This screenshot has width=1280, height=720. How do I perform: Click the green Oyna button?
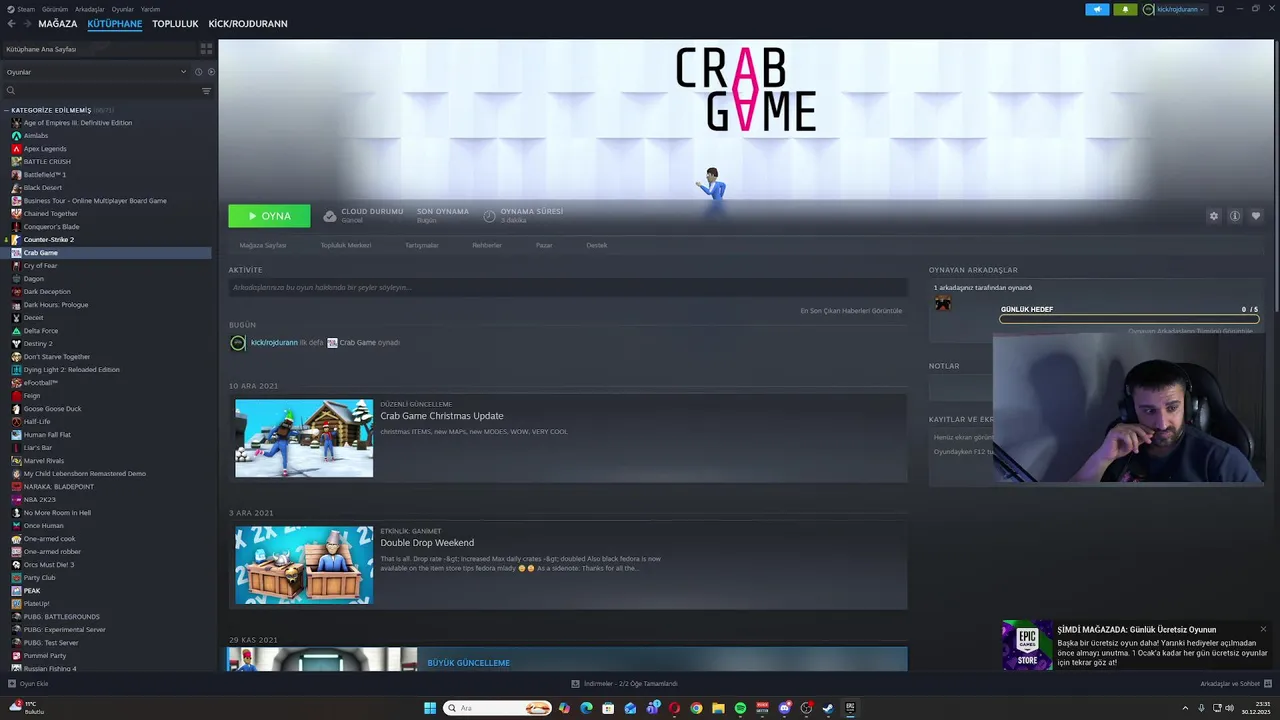click(269, 216)
